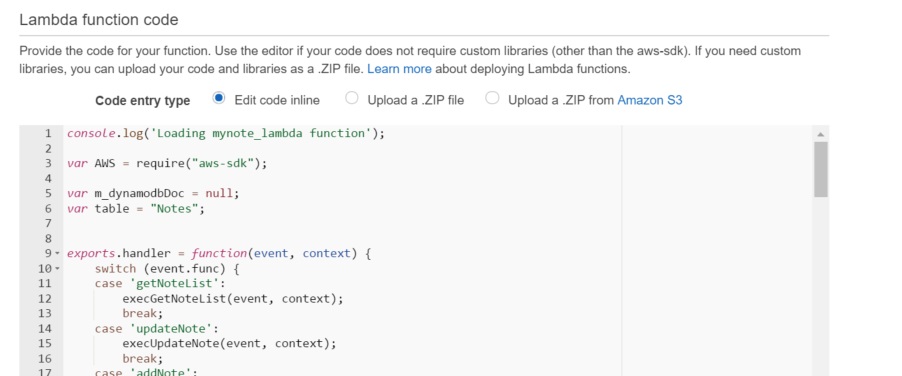The width and height of the screenshot is (902, 376).
Task: Select Upload a .ZIP from Amazon S3 radio
Action: tap(492, 98)
